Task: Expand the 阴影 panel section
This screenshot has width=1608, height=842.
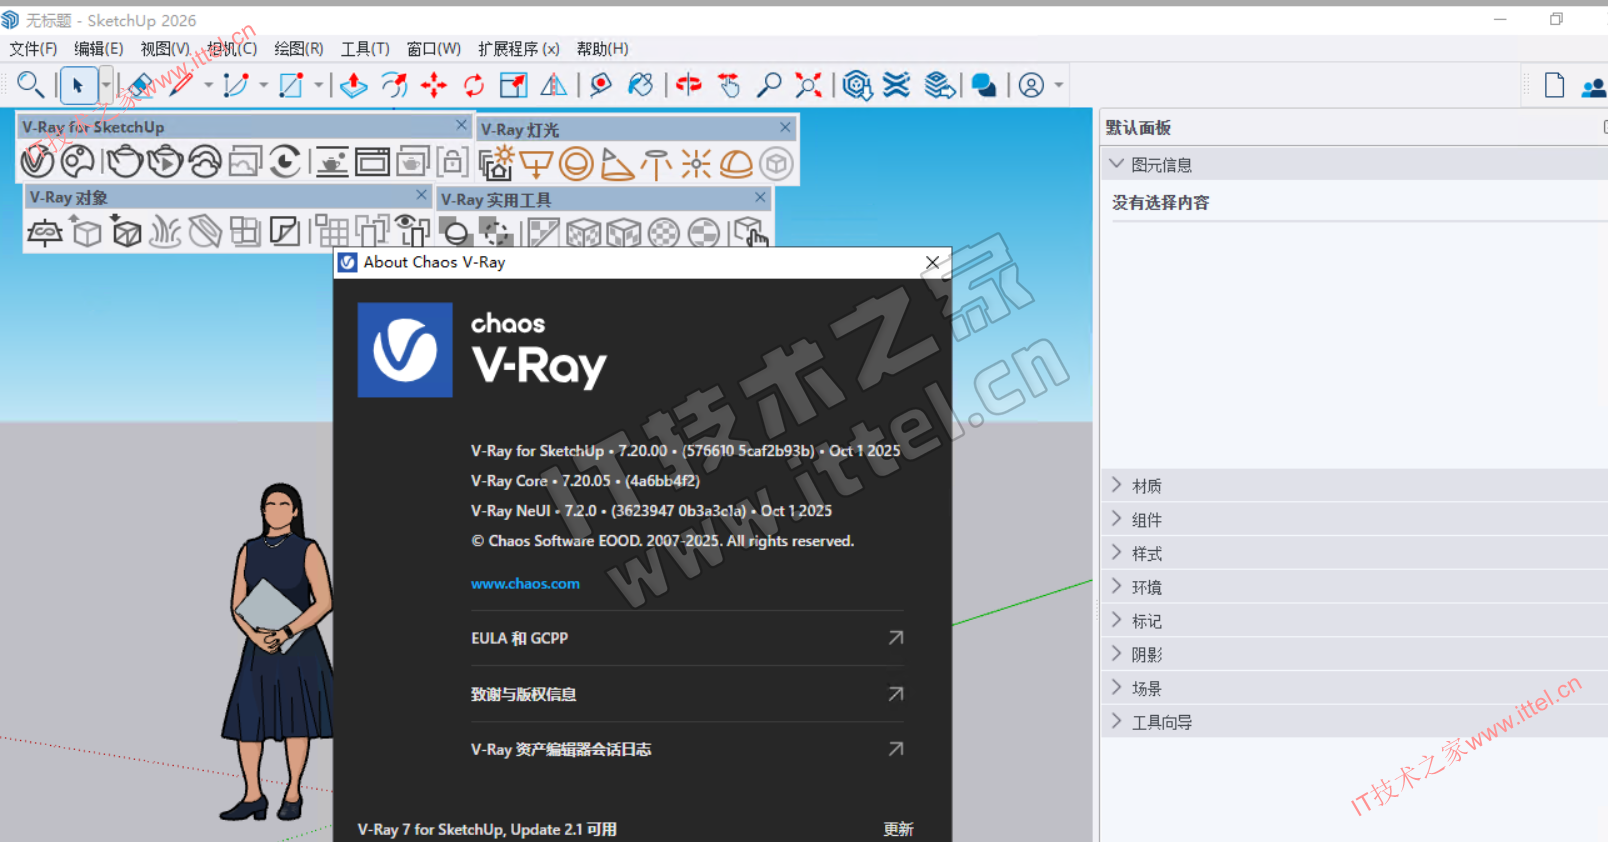Action: pos(1146,655)
